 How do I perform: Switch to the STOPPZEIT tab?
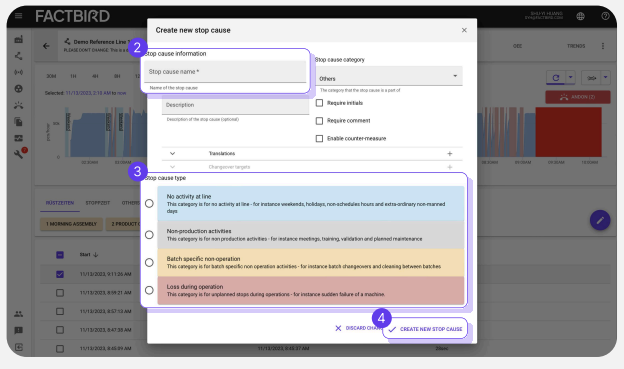(x=98, y=203)
